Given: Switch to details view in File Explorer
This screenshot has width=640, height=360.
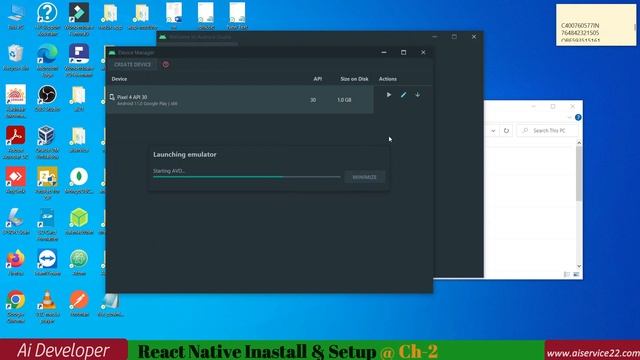Looking at the screenshot, I should (x=567, y=275).
